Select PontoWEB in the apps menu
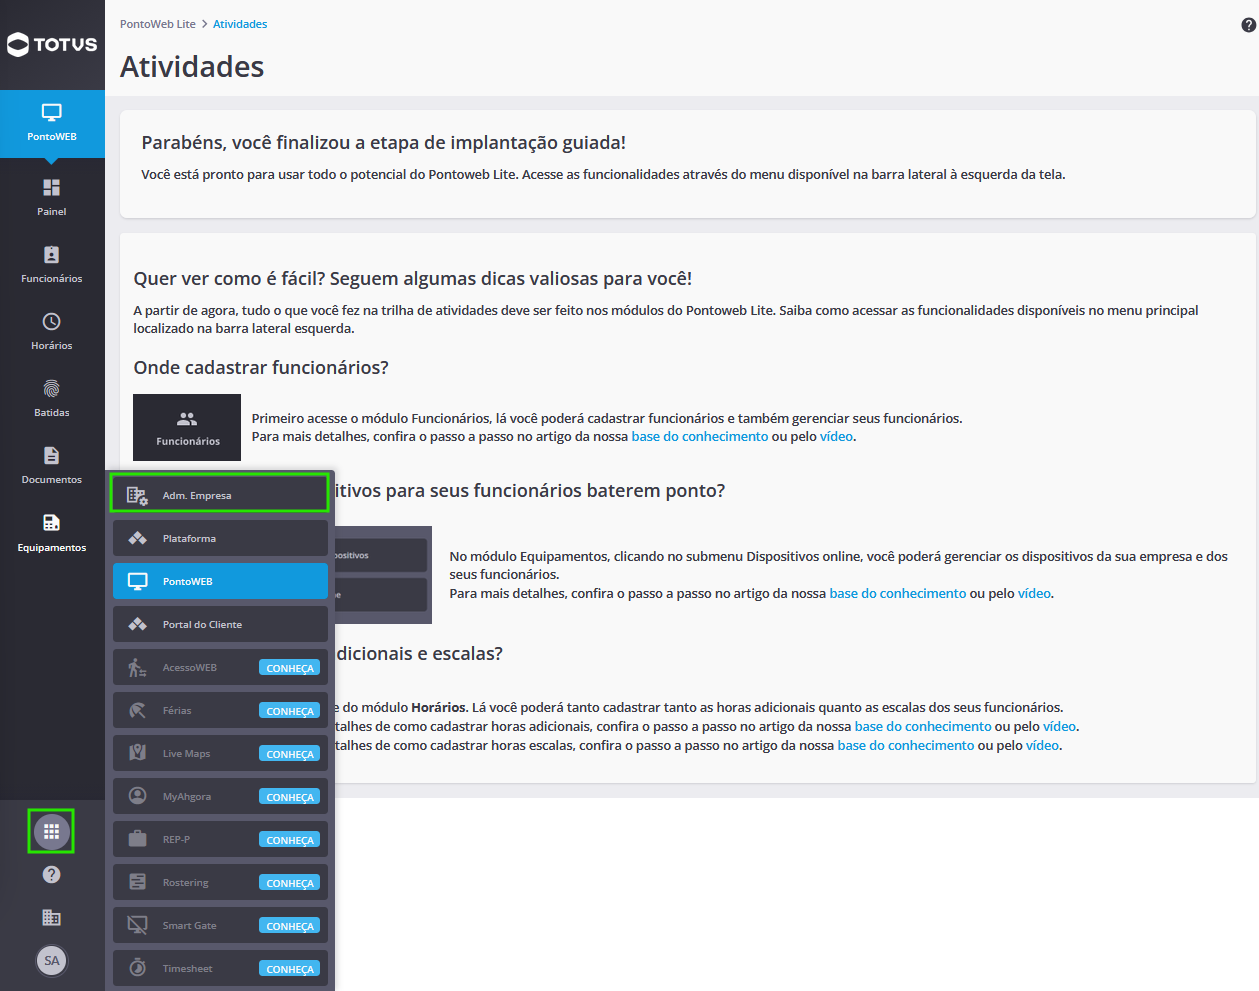Image resolution: width=1259 pixels, height=991 pixels. [x=220, y=581]
